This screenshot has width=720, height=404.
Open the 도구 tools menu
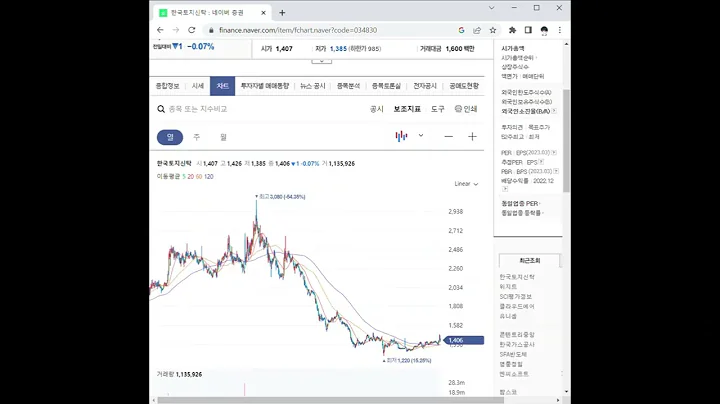click(x=438, y=109)
